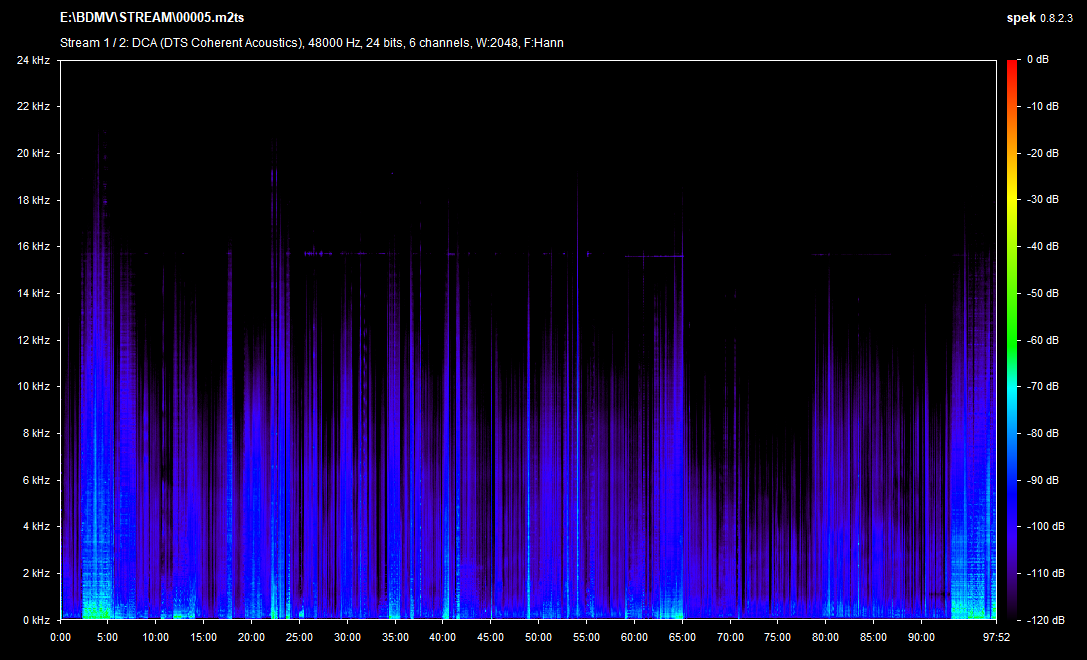Viewport: 1087px width, 660px height.
Task: Click the 10 kHz frequency axis label
Action: point(33,386)
